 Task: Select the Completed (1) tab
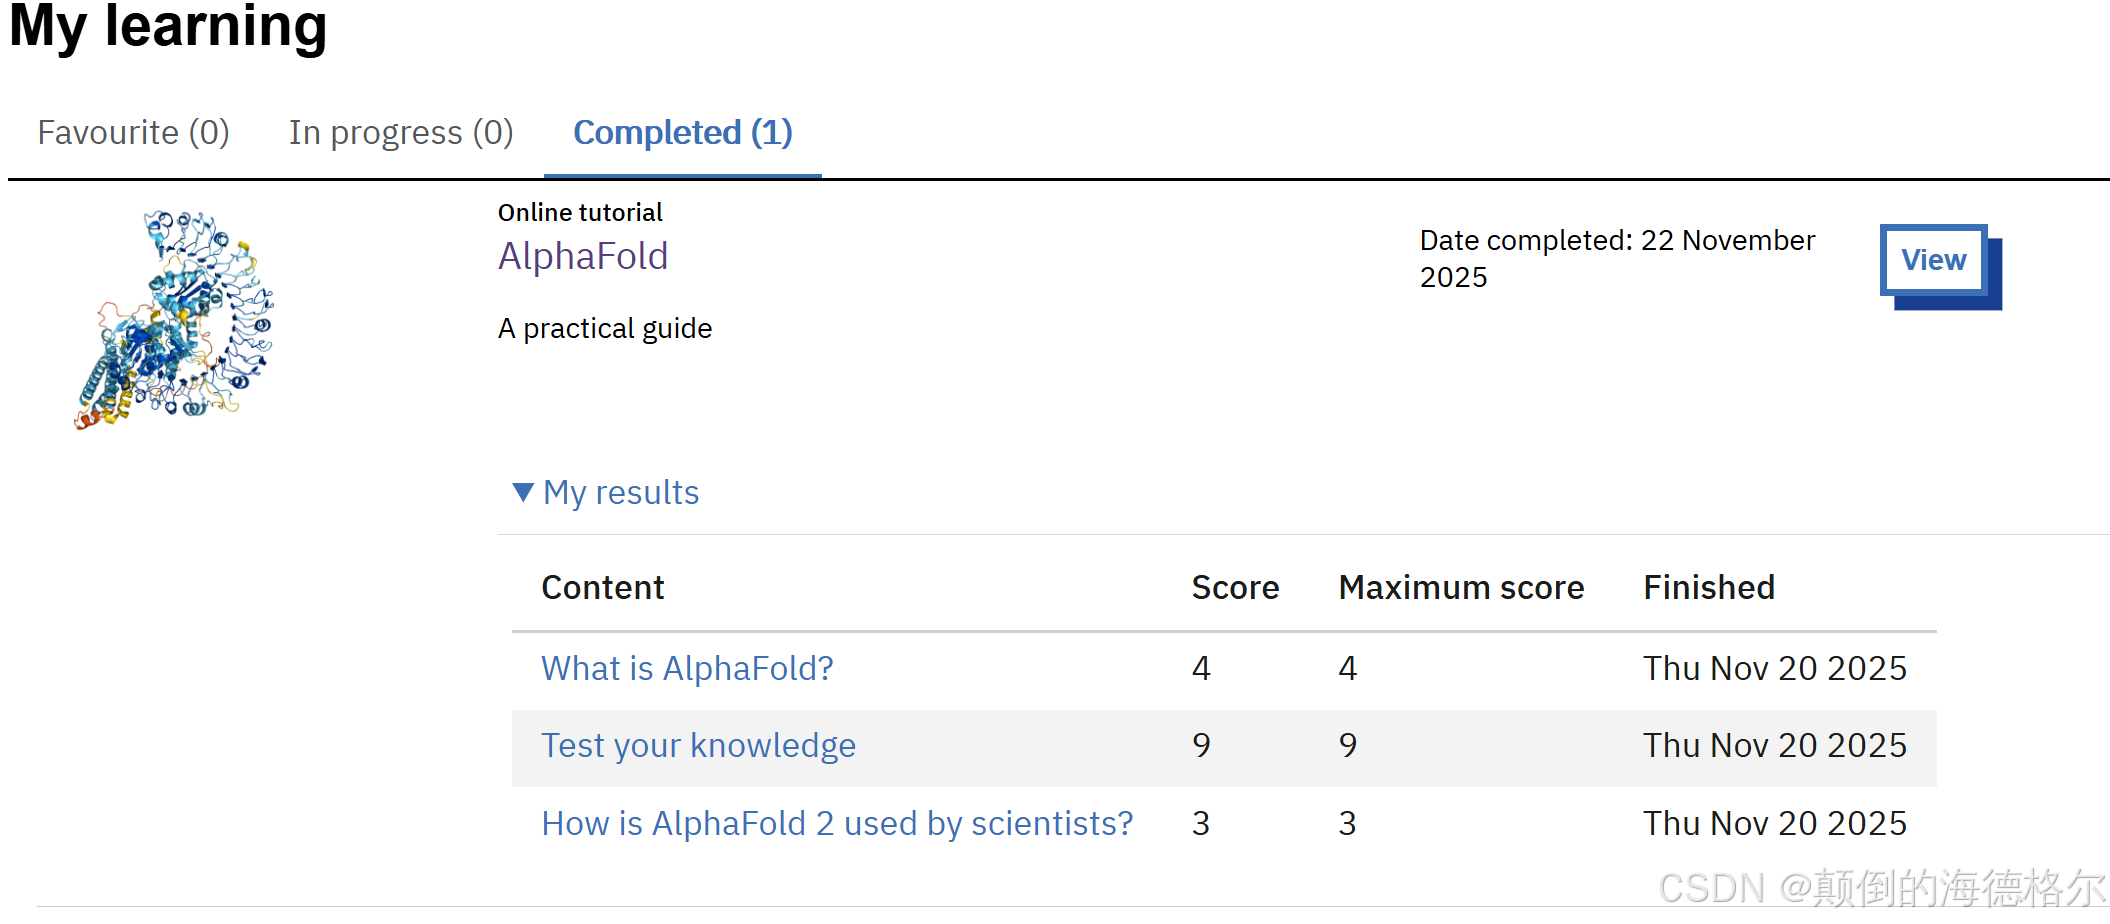point(682,133)
